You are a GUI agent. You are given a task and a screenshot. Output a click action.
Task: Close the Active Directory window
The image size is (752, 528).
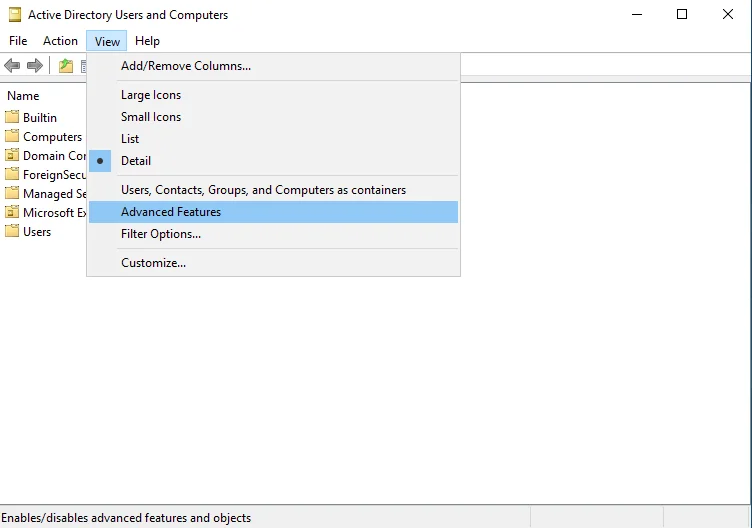(728, 14)
